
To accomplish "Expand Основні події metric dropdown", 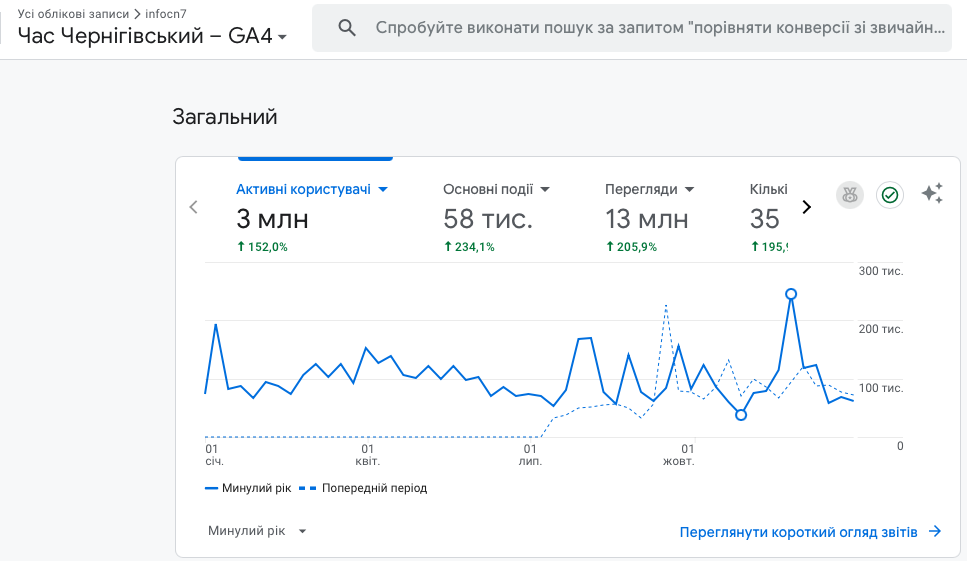I will tap(545, 189).
